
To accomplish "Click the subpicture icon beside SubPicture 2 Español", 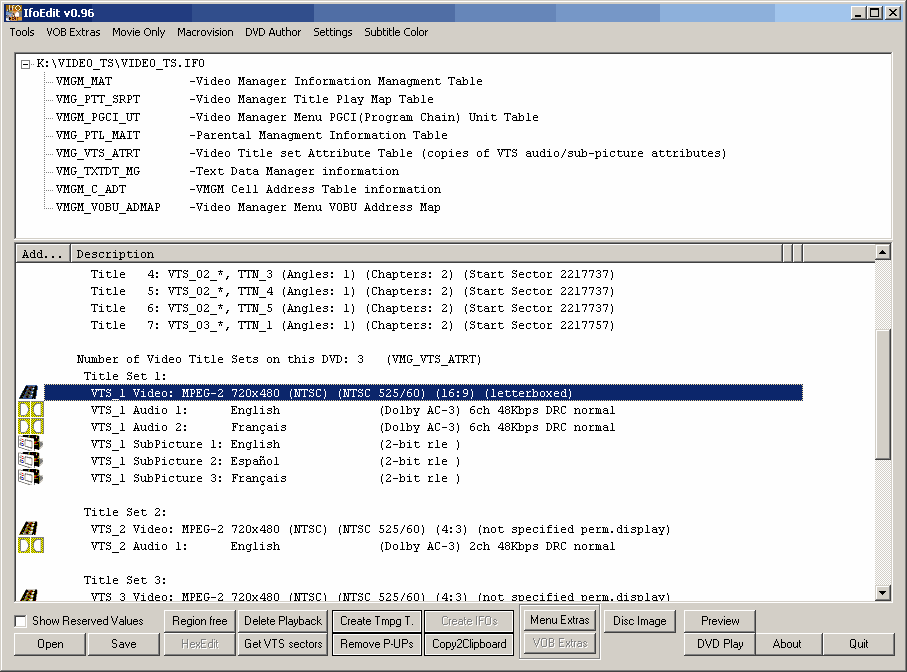I will pyautogui.click(x=30, y=460).
